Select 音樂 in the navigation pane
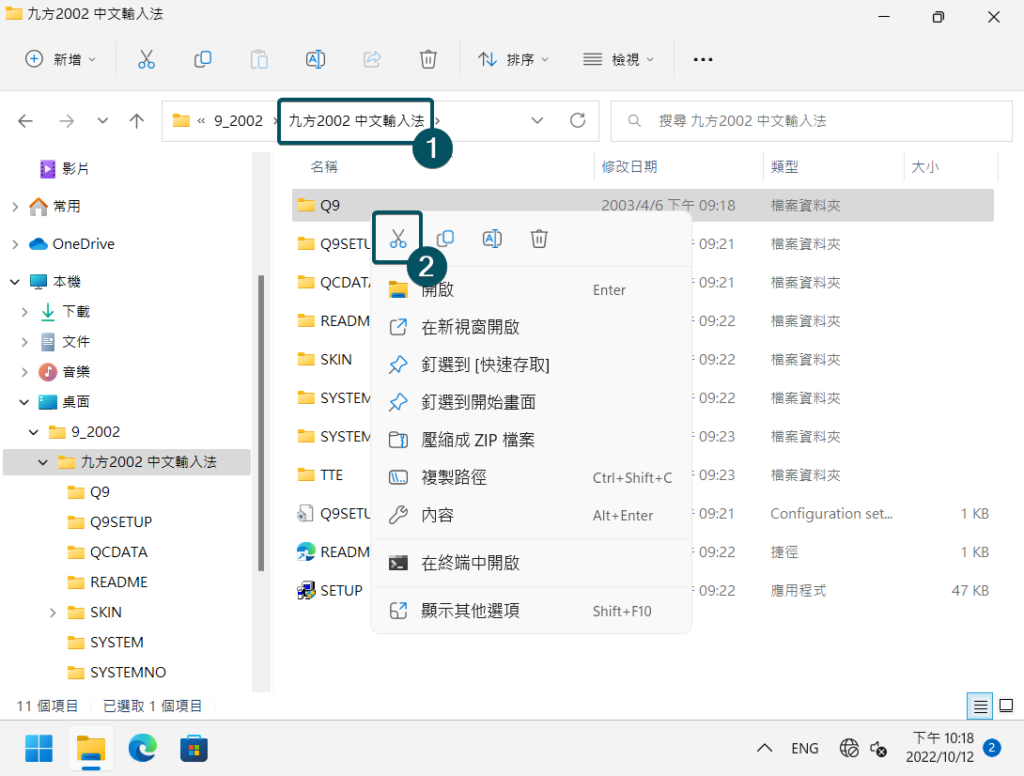 pos(65,372)
